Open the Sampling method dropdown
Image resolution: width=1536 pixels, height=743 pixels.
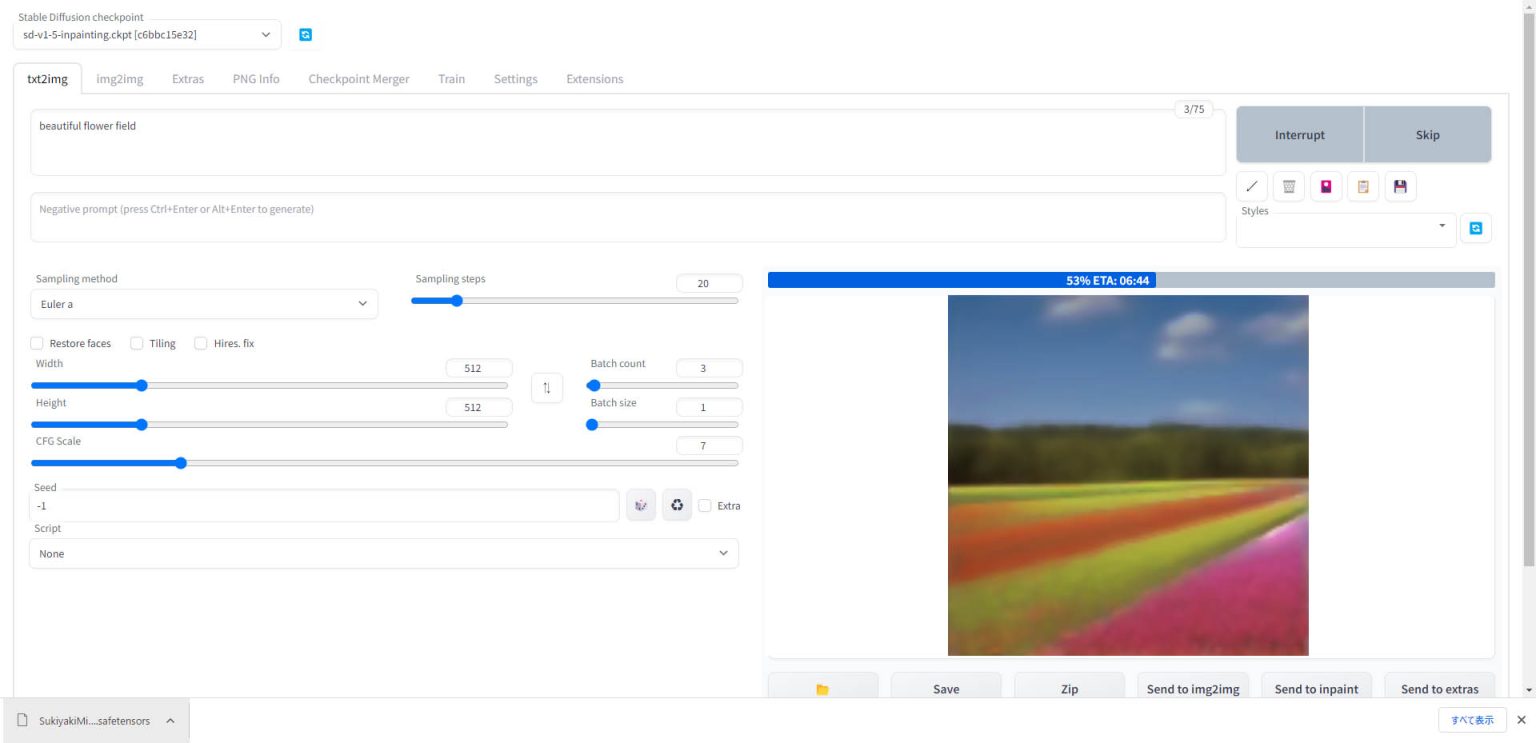tap(204, 304)
